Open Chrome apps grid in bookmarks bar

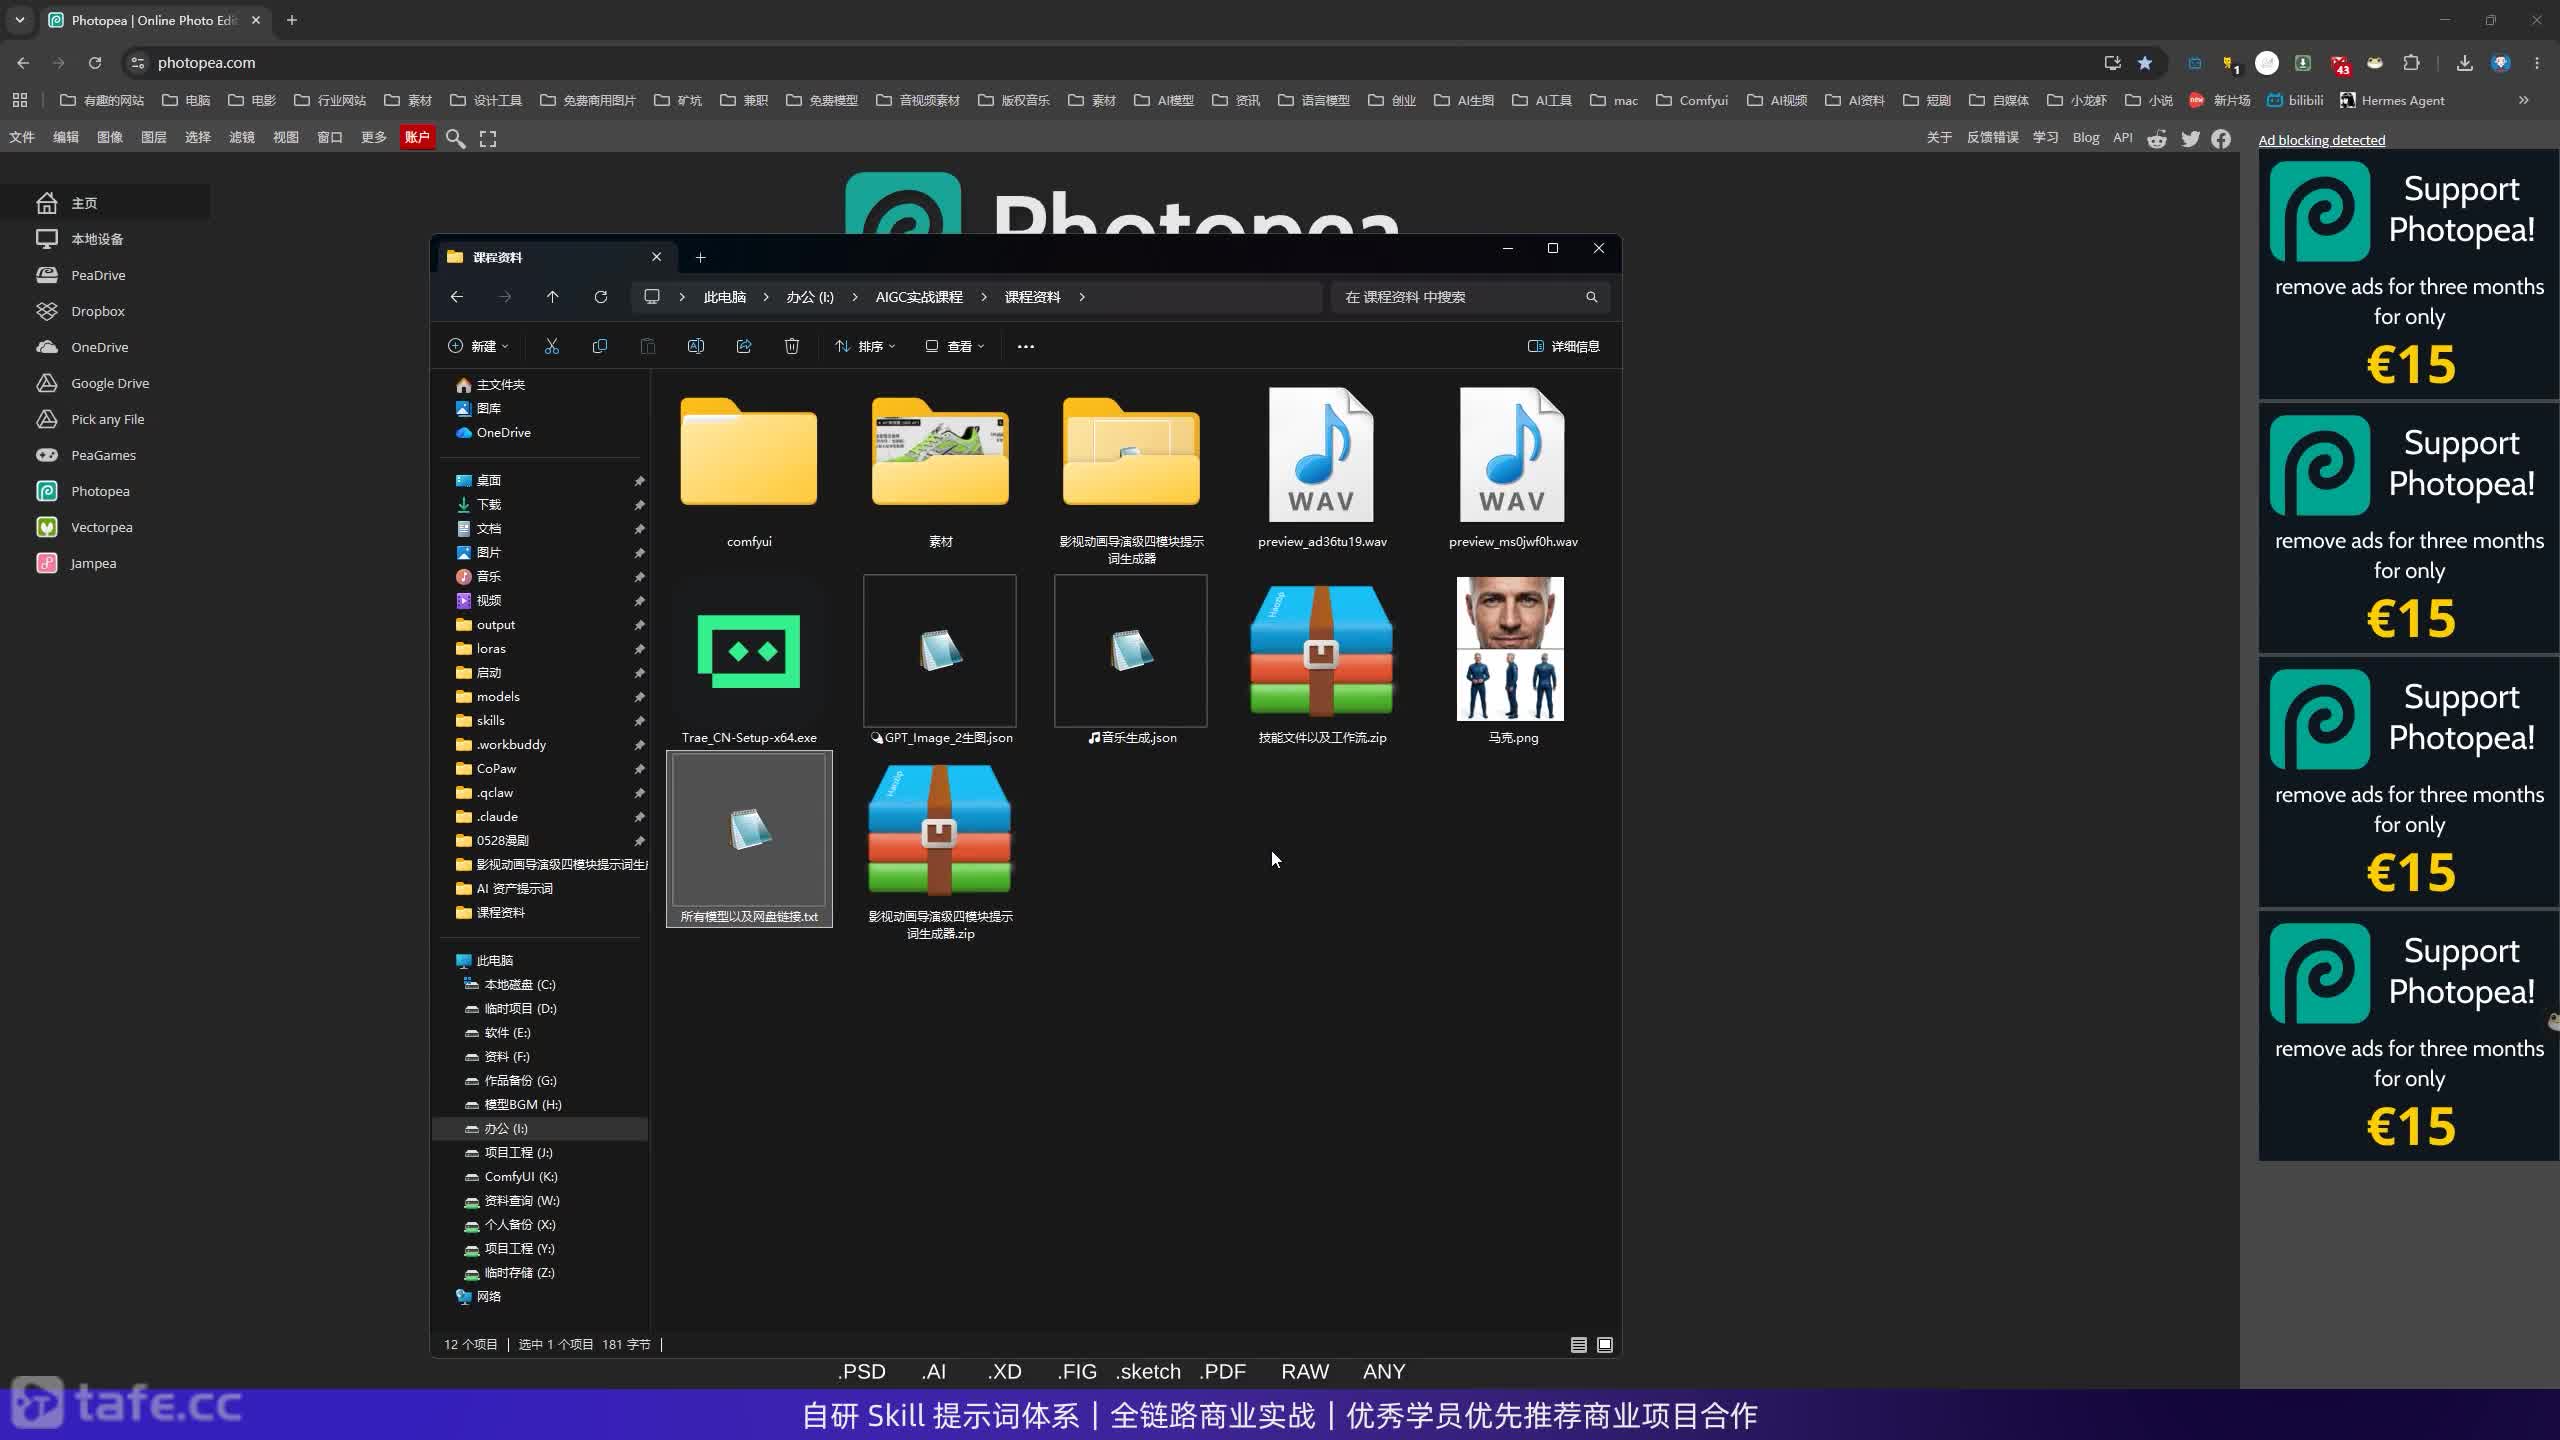[x=20, y=100]
